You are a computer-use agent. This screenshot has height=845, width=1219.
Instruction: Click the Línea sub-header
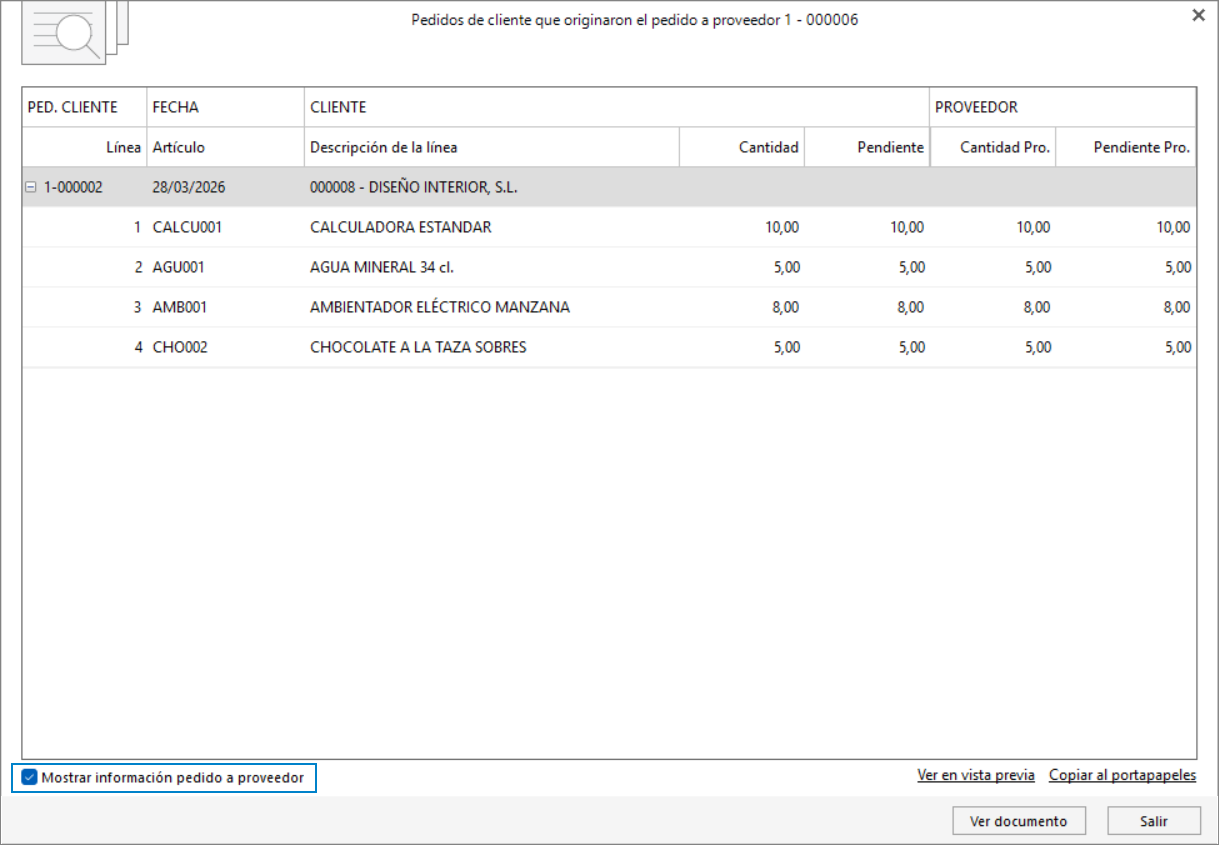point(85,147)
